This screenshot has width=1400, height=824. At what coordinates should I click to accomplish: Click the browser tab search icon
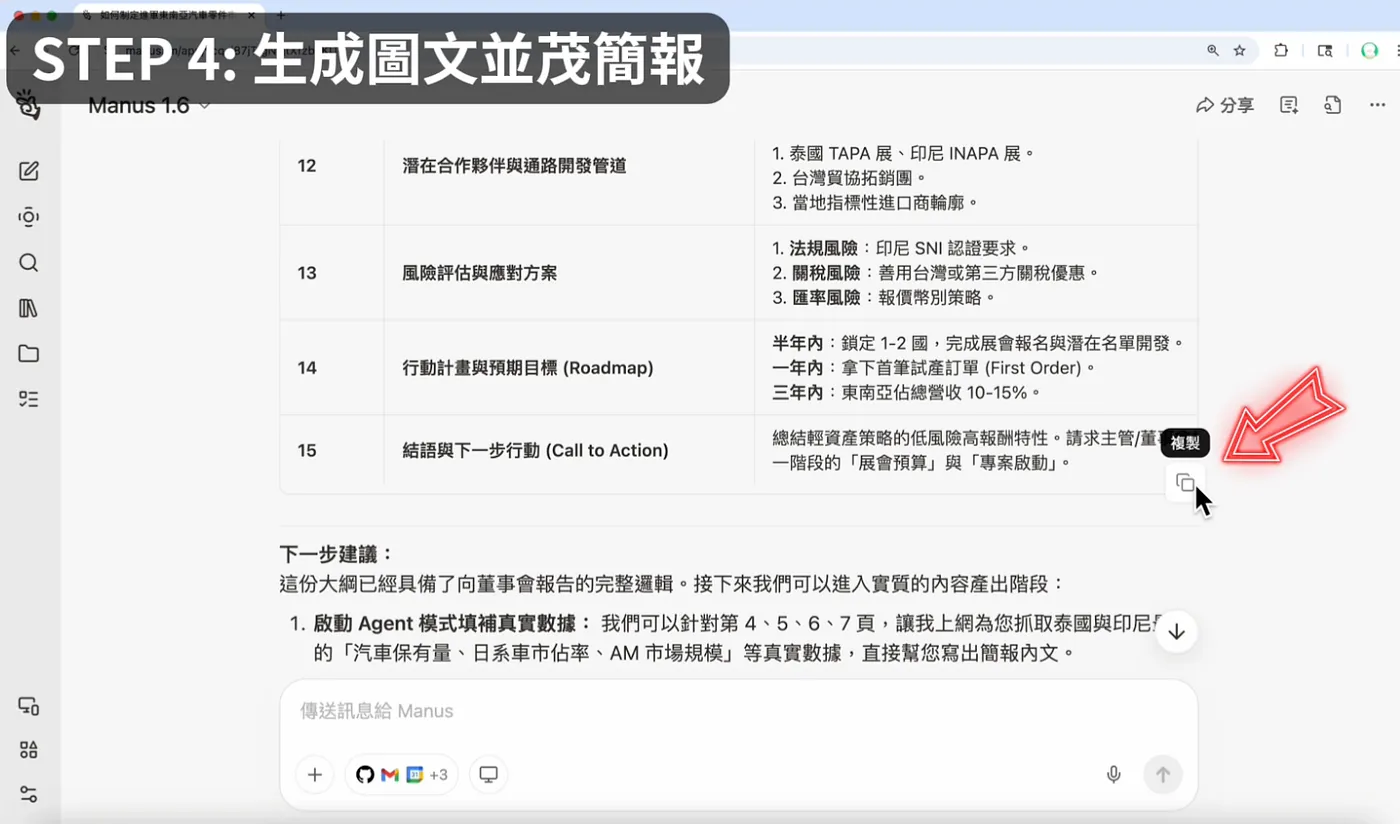(1325, 50)
